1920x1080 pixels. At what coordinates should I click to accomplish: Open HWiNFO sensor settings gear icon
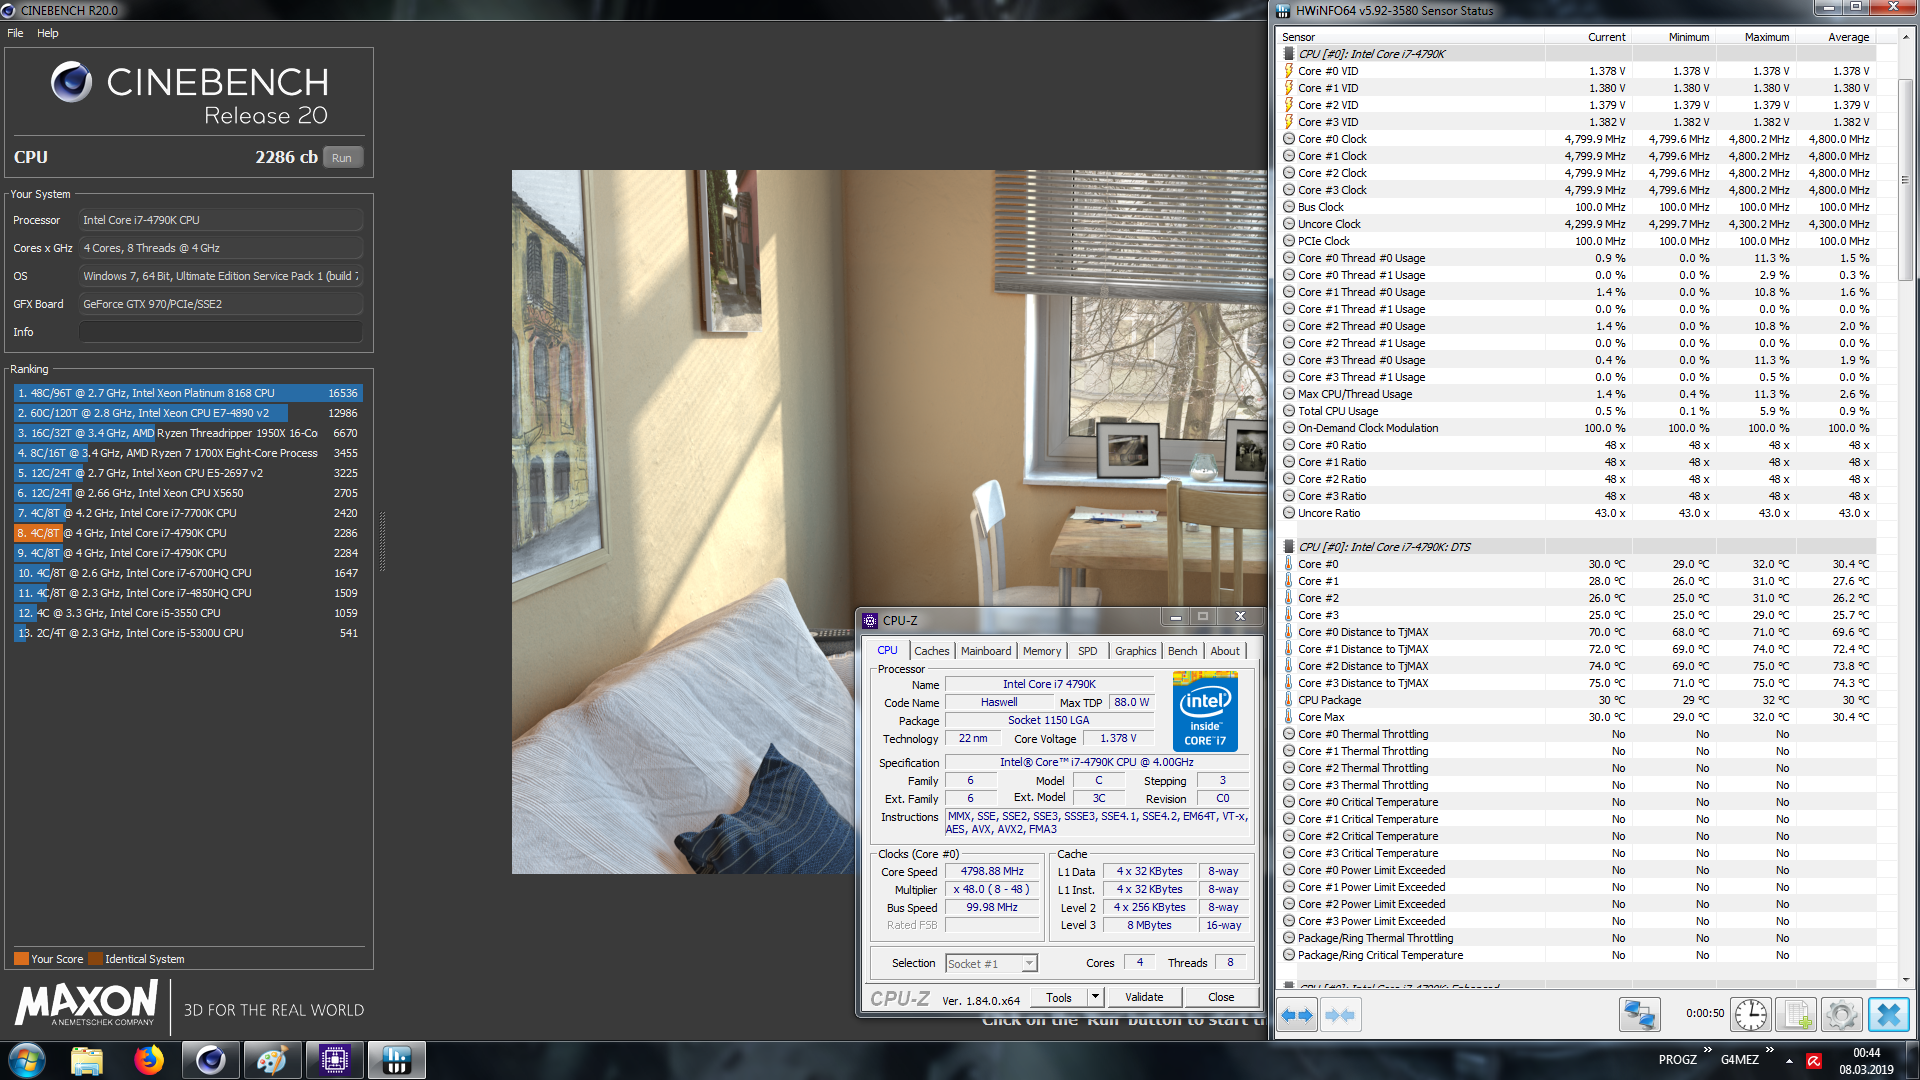click(x=1842, y=1015)
